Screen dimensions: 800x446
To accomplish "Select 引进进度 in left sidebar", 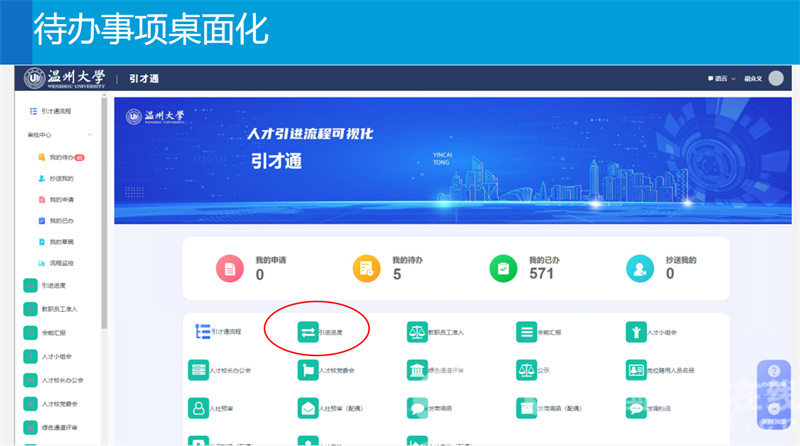I will [45, 285].
